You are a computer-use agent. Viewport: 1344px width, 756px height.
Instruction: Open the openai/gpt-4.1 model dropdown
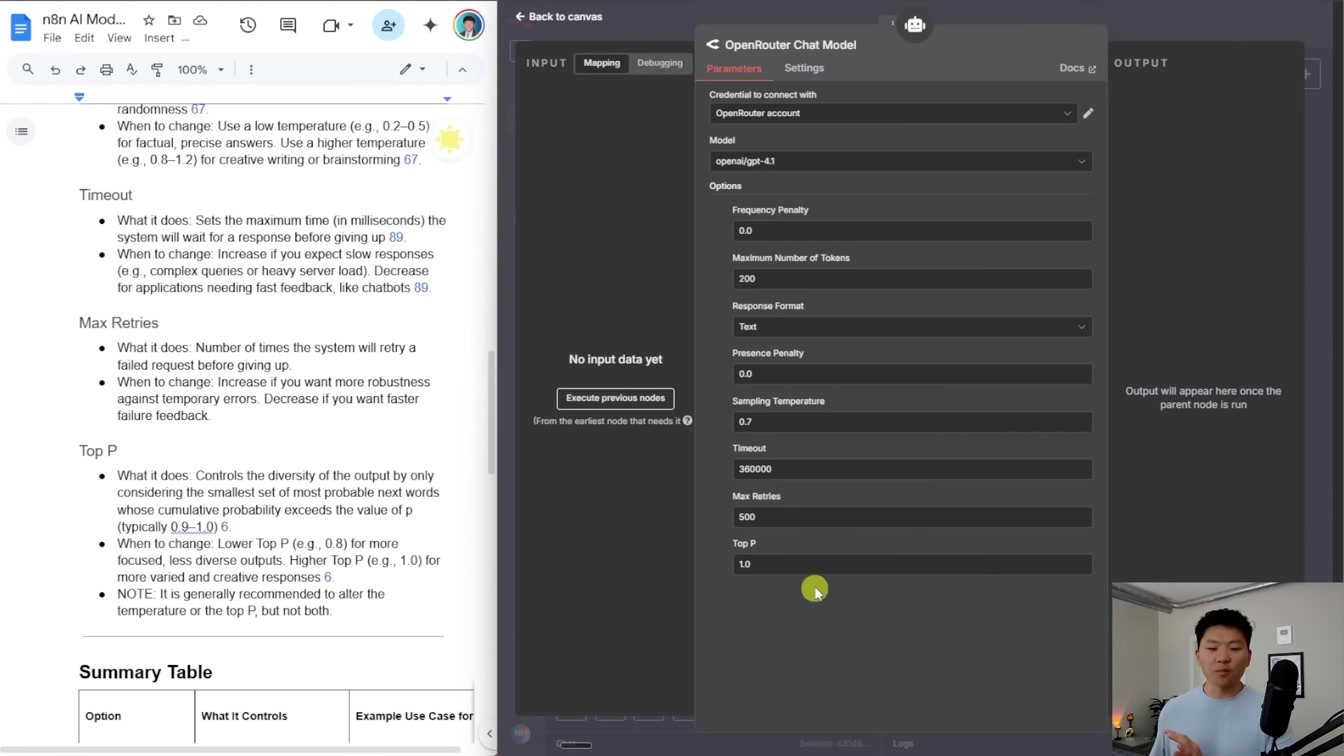(x=900, y=161)
